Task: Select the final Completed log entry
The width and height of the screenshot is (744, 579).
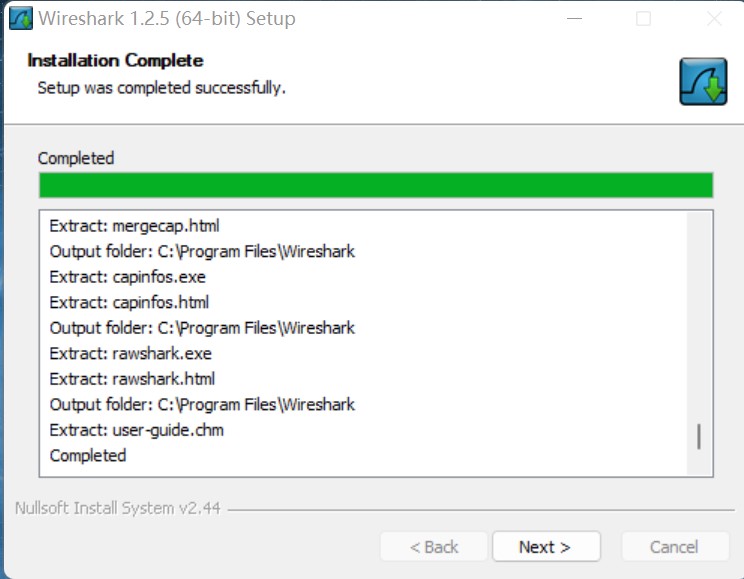Action: (x=88, y=456)
